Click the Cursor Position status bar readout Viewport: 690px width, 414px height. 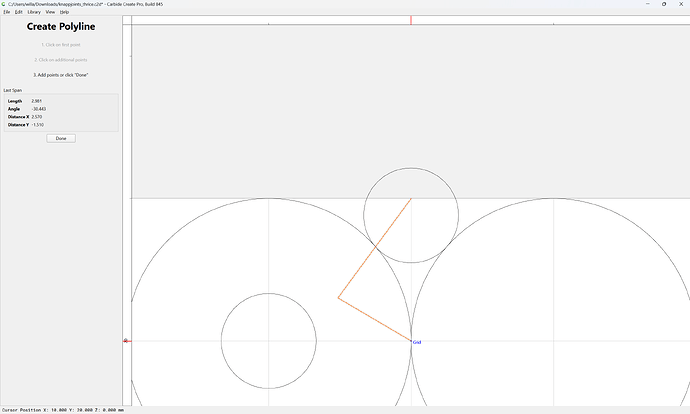[63, 410]
